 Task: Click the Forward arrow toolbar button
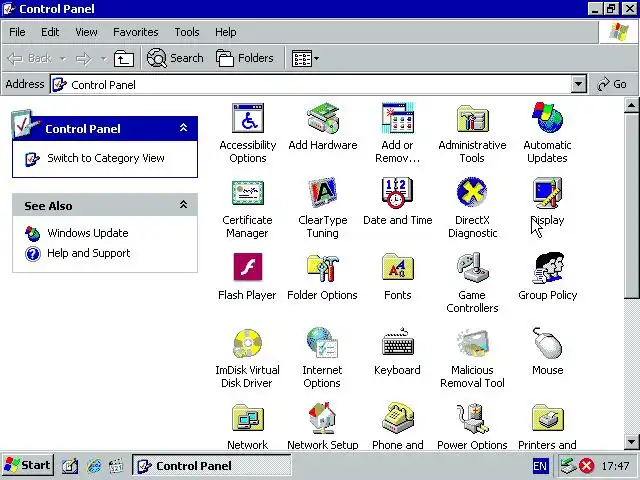click(x=83, y=59)
